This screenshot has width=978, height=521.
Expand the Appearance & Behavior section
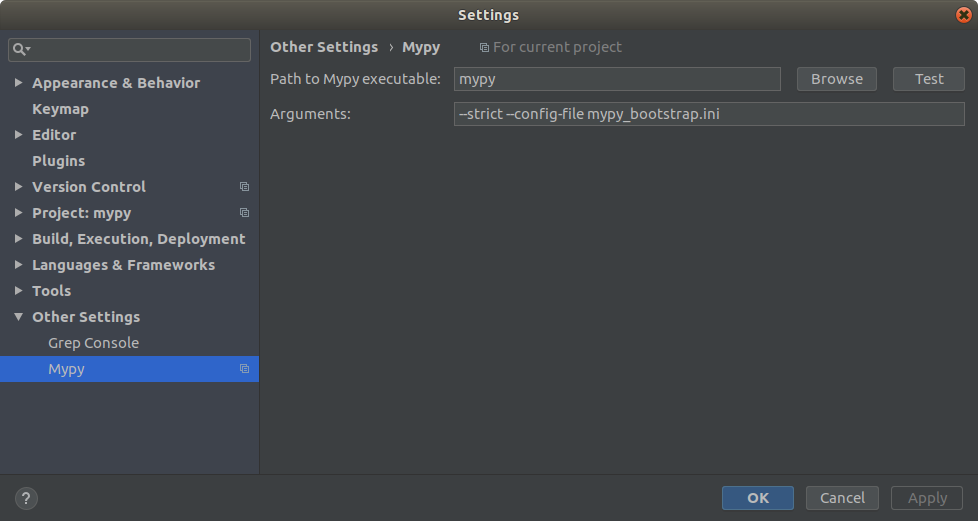[19, 83]
